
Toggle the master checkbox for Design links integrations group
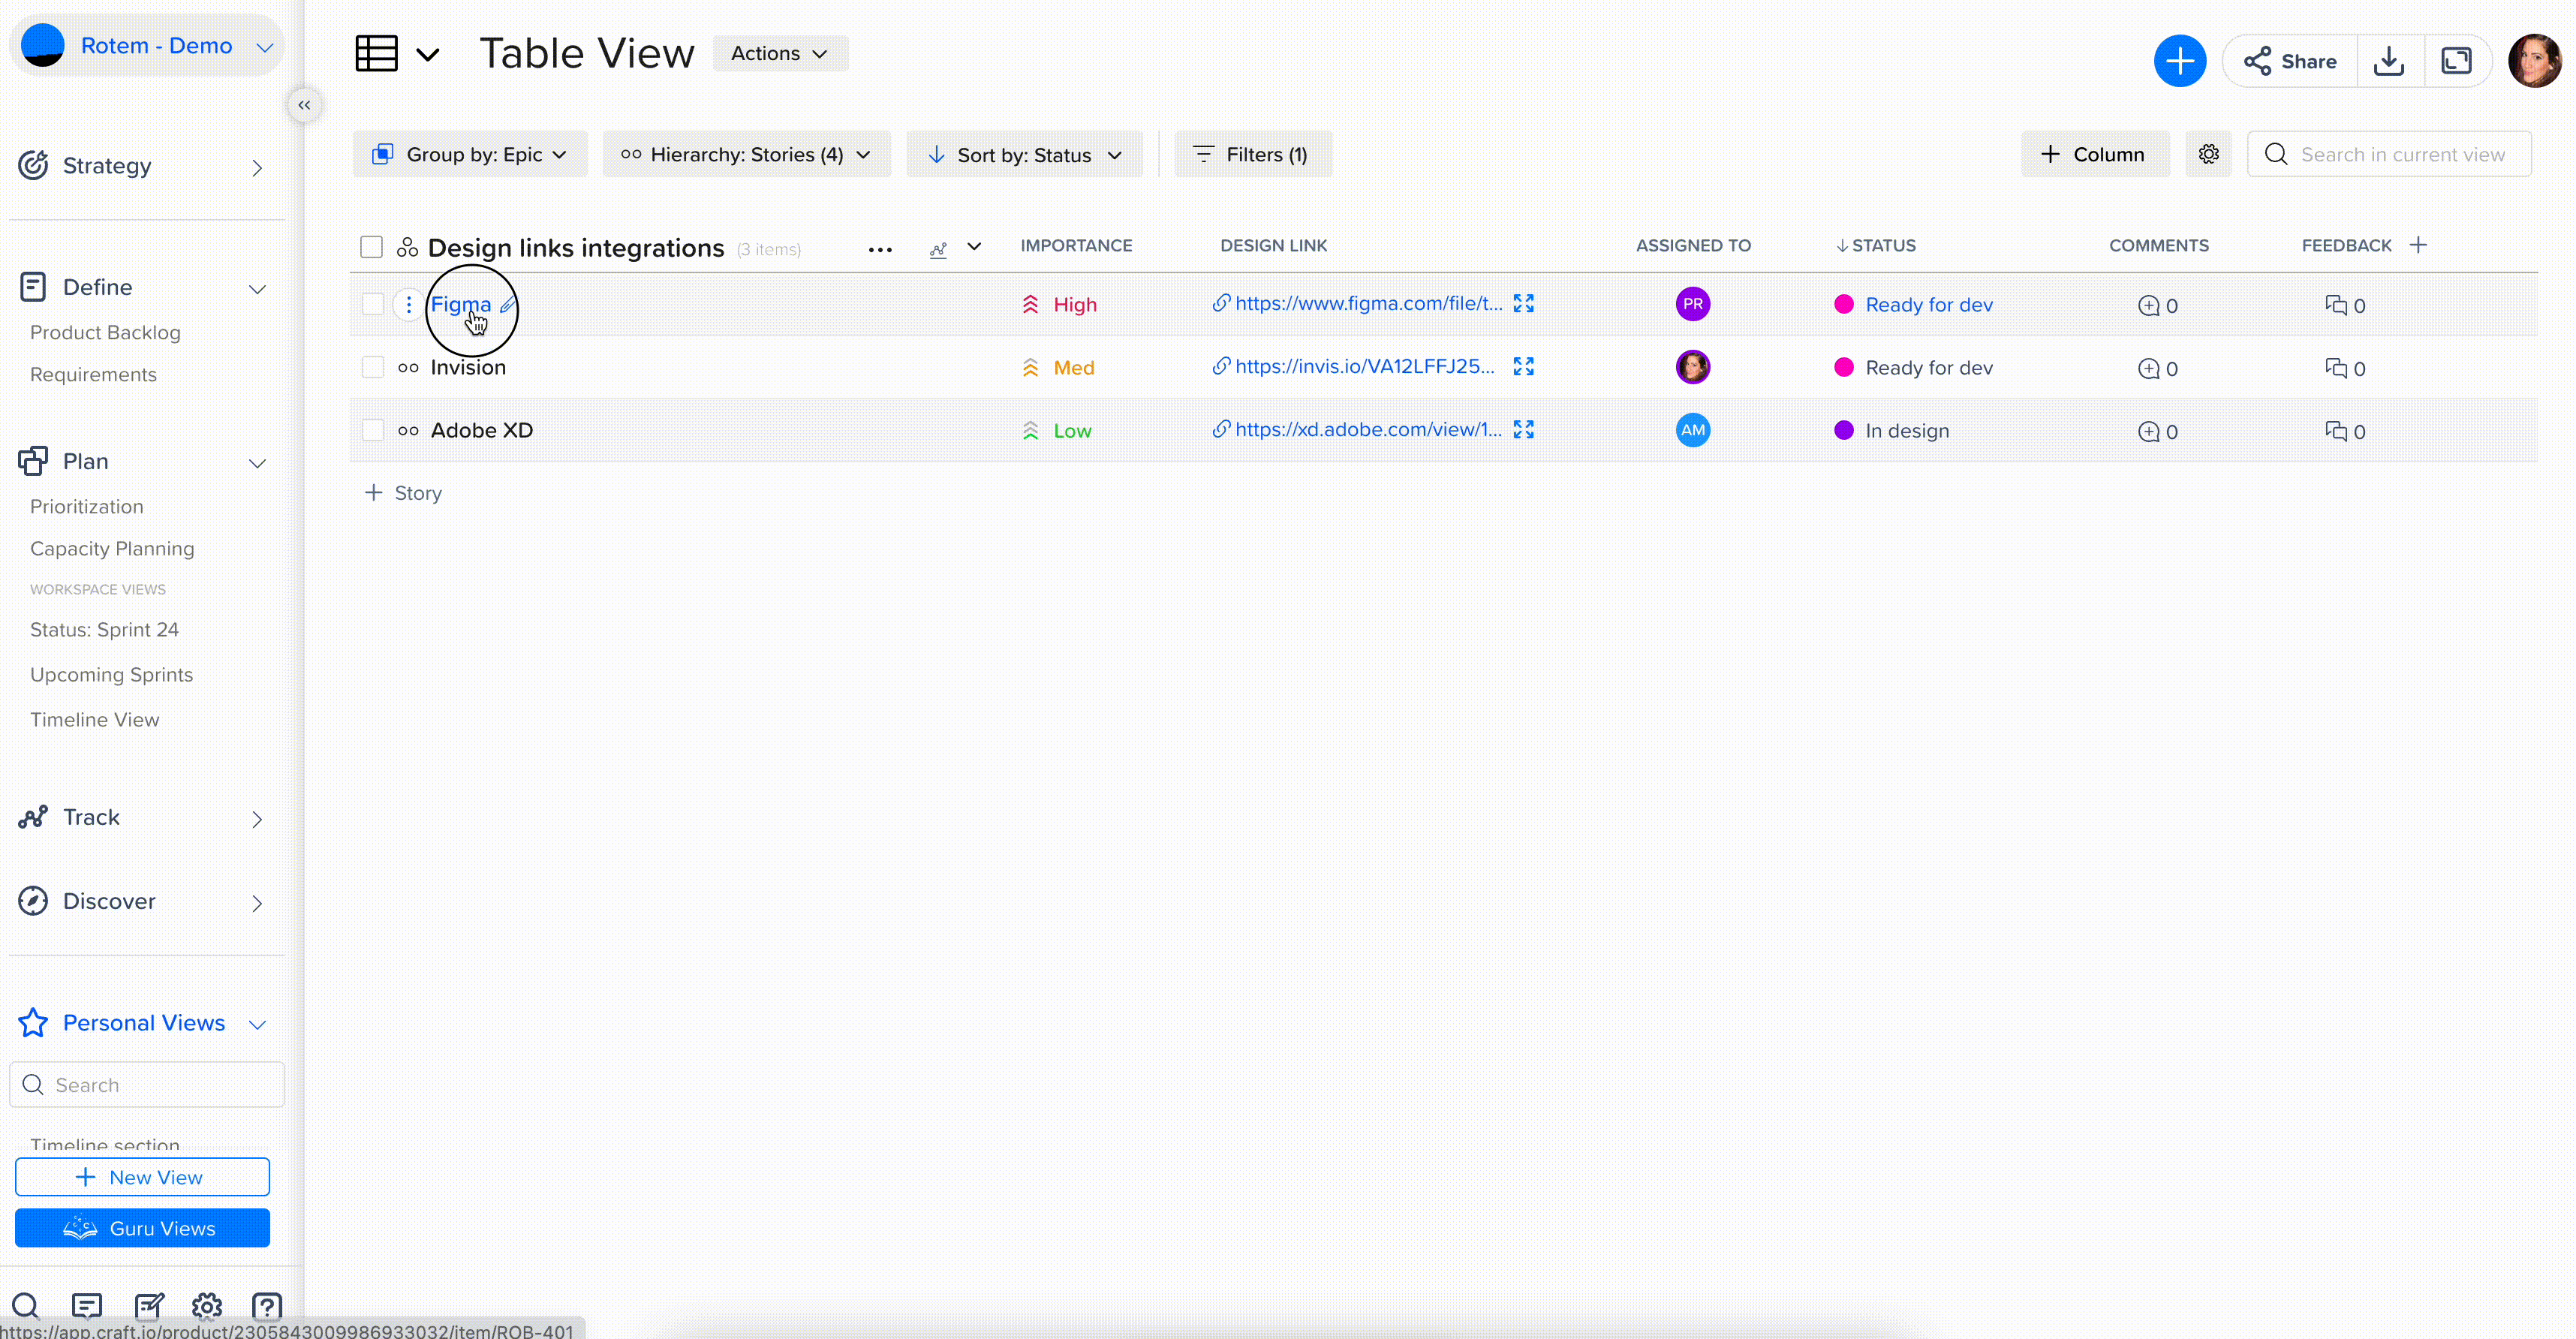point(372,247)
